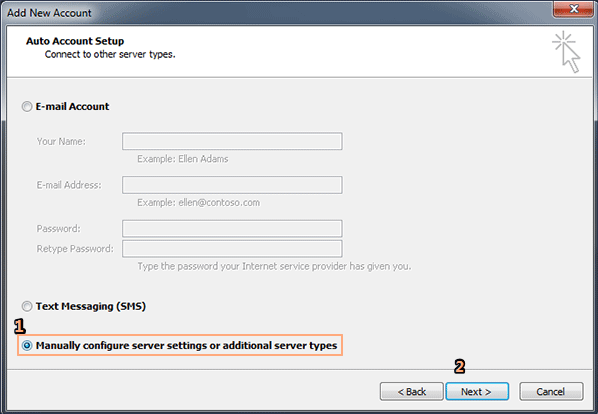This screenshot has height=414, width=598.
Task: Click the sparkle cursor wizard icon
Action: tap(567, 52)
